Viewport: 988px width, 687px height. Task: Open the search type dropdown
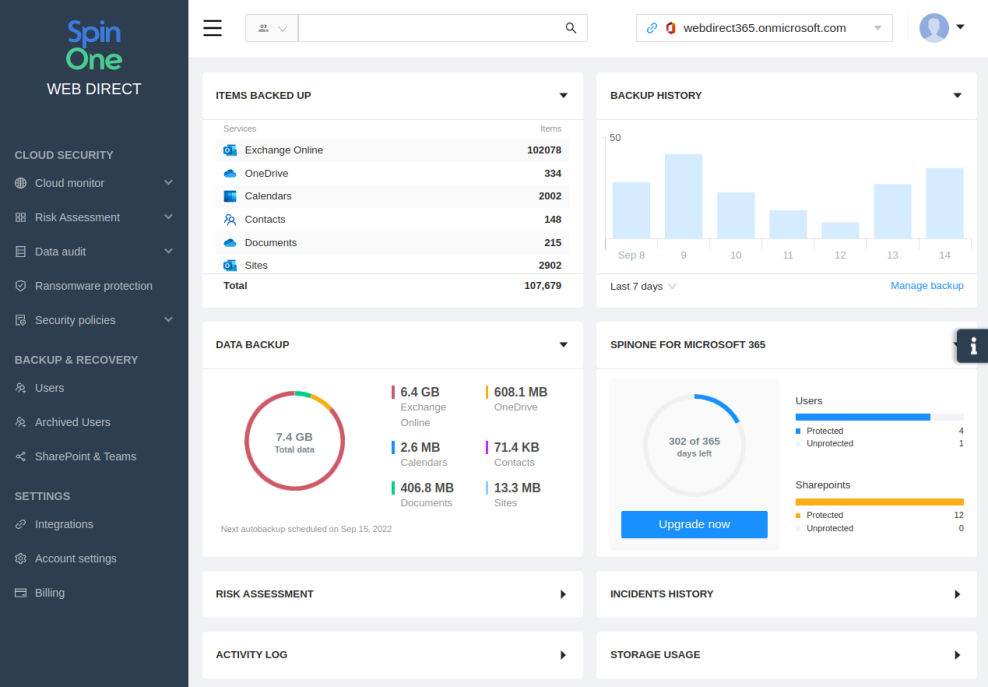point(272,28)
